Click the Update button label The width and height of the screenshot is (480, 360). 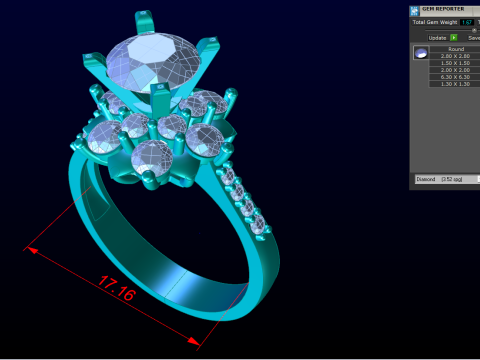click(437, 38)
